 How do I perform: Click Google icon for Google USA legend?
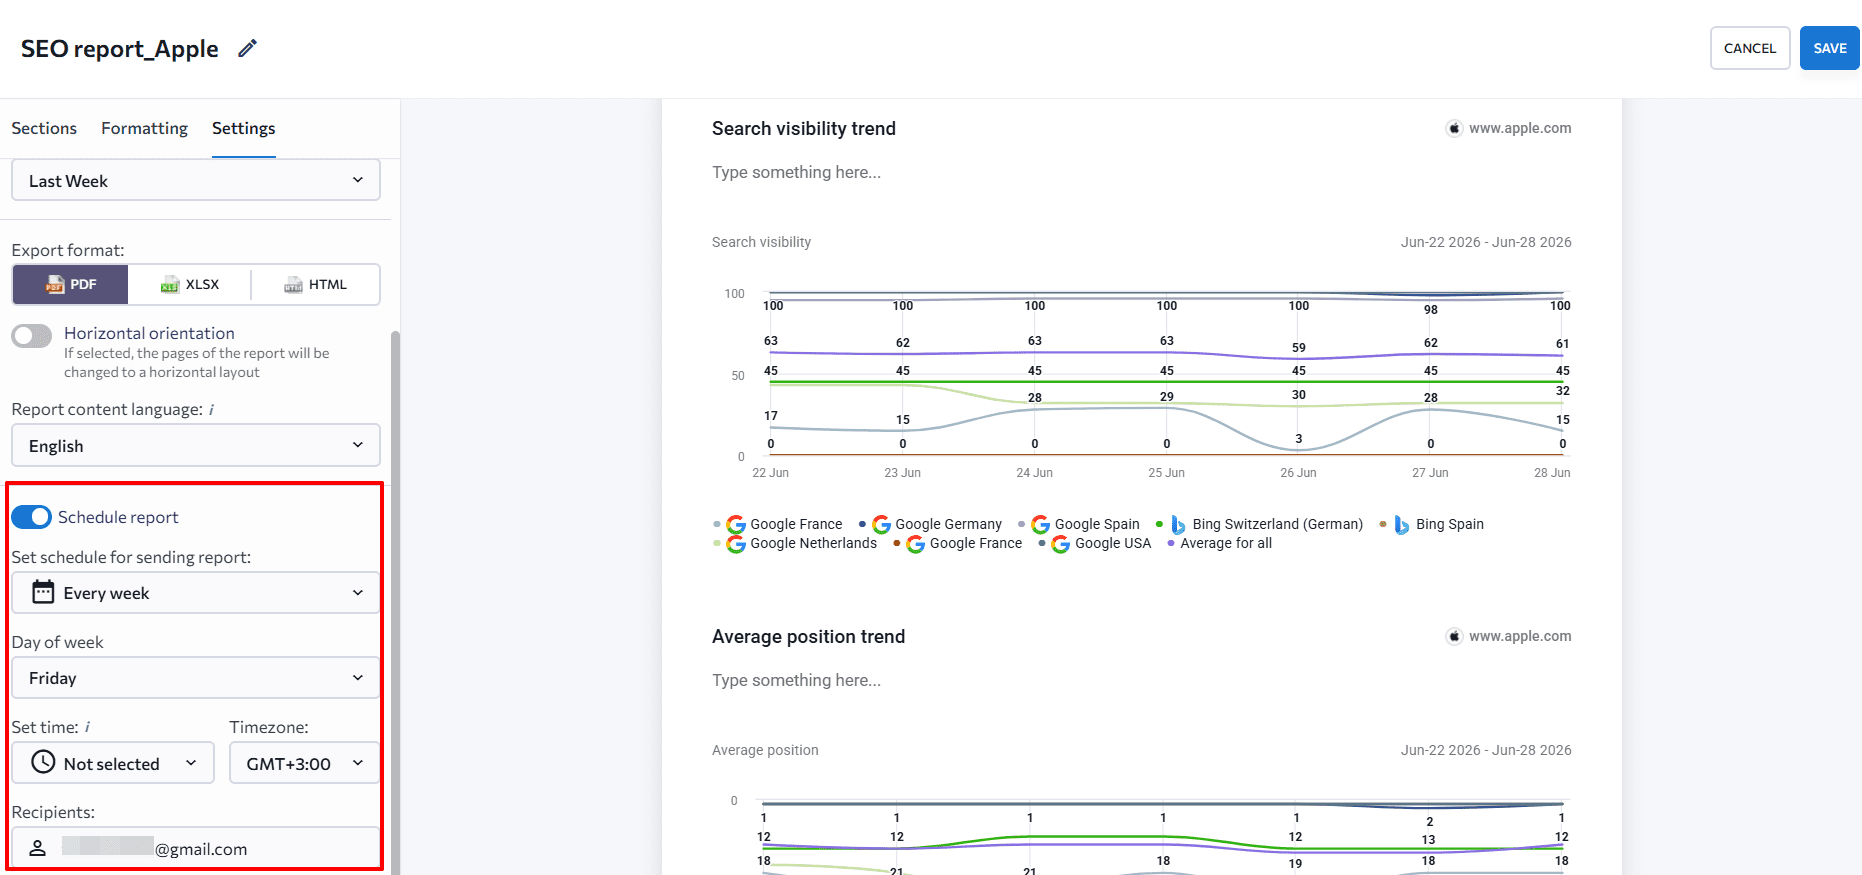tap(1061, 543)
